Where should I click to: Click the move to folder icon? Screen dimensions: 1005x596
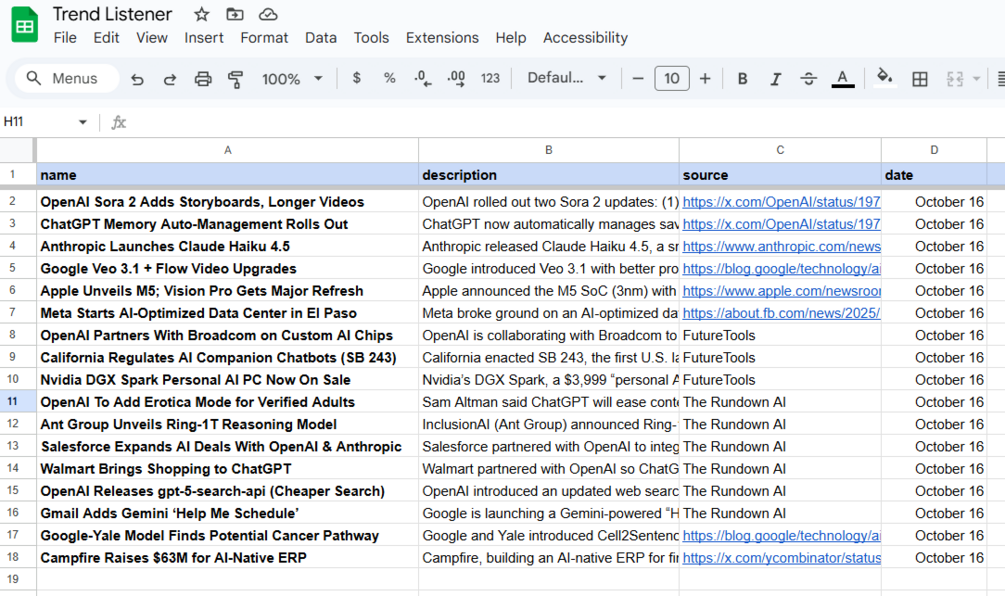(235, 14)
